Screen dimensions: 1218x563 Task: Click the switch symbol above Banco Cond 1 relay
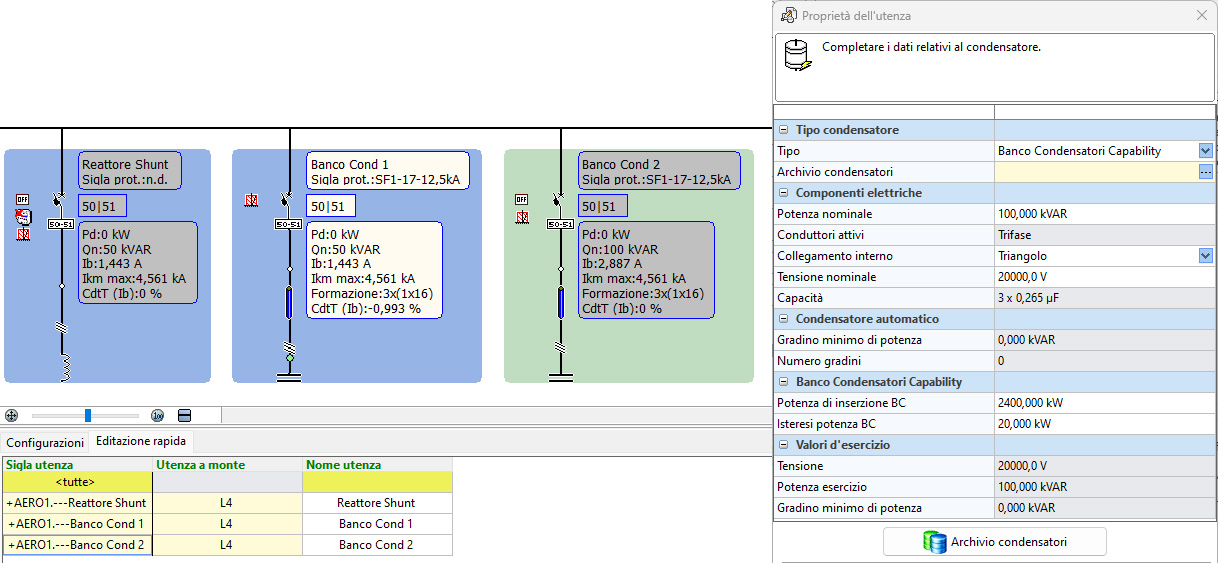287,201
